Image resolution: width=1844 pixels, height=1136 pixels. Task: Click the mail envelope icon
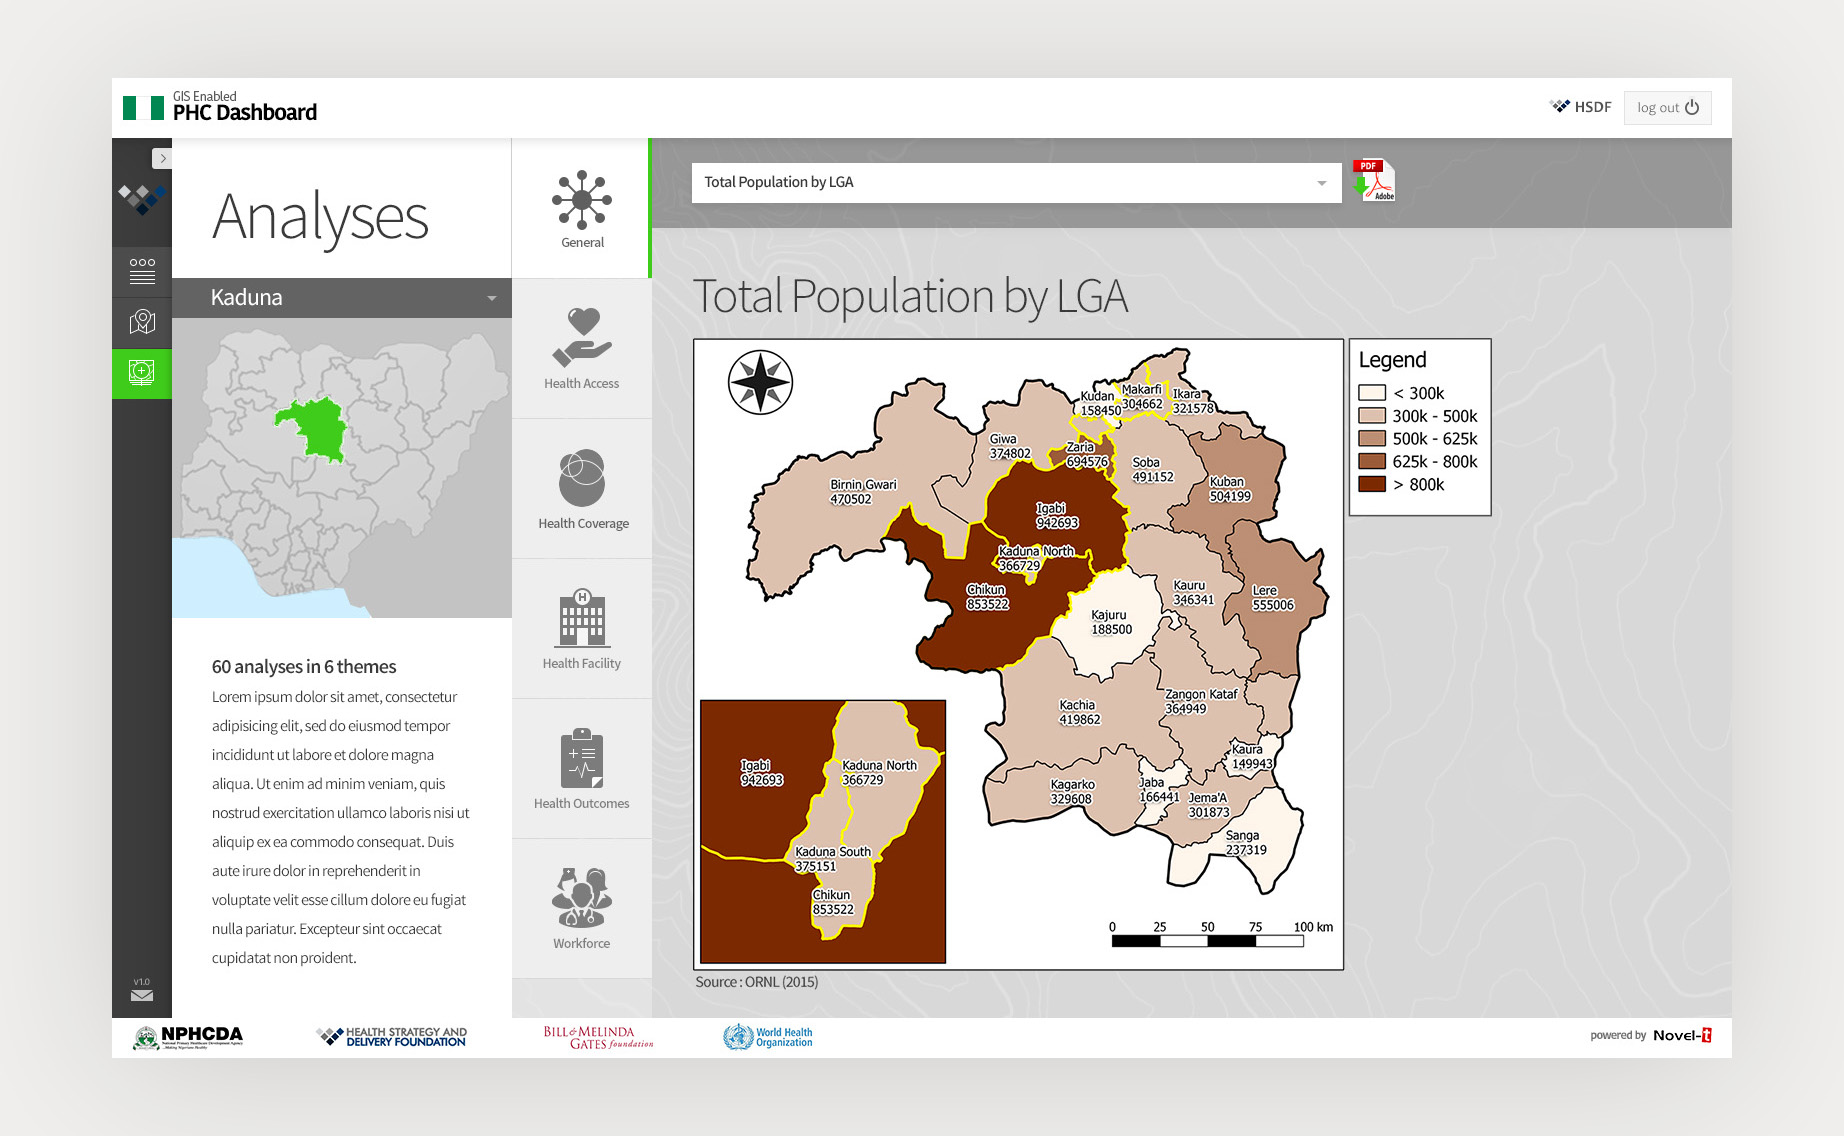click(142, 994)
